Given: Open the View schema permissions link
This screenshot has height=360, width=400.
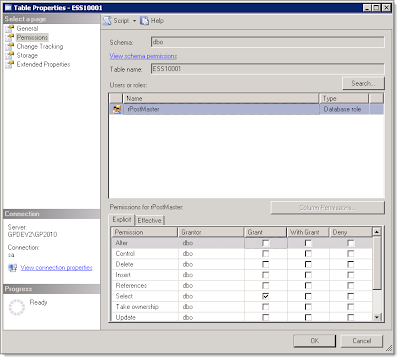Looking at the screenshot, I should (143, 56).
